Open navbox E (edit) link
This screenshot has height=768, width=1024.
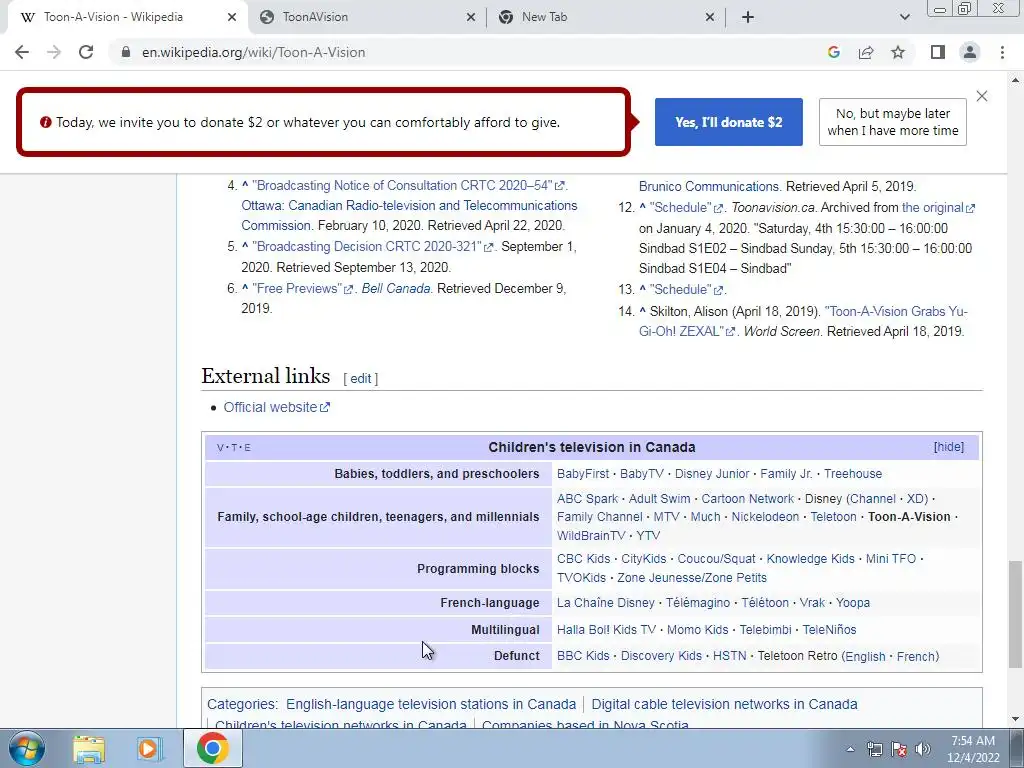coord(248,447)
